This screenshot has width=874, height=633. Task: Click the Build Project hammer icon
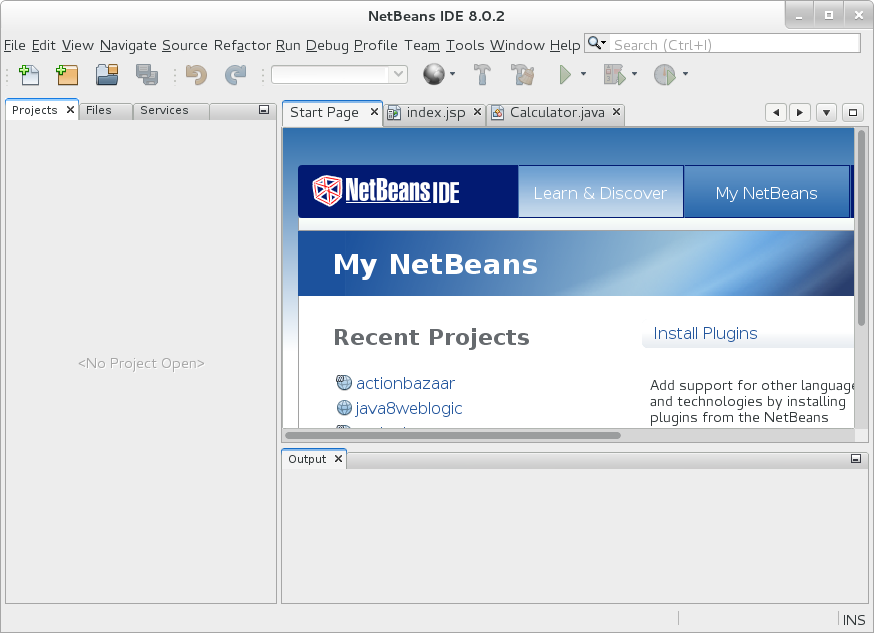482,74
